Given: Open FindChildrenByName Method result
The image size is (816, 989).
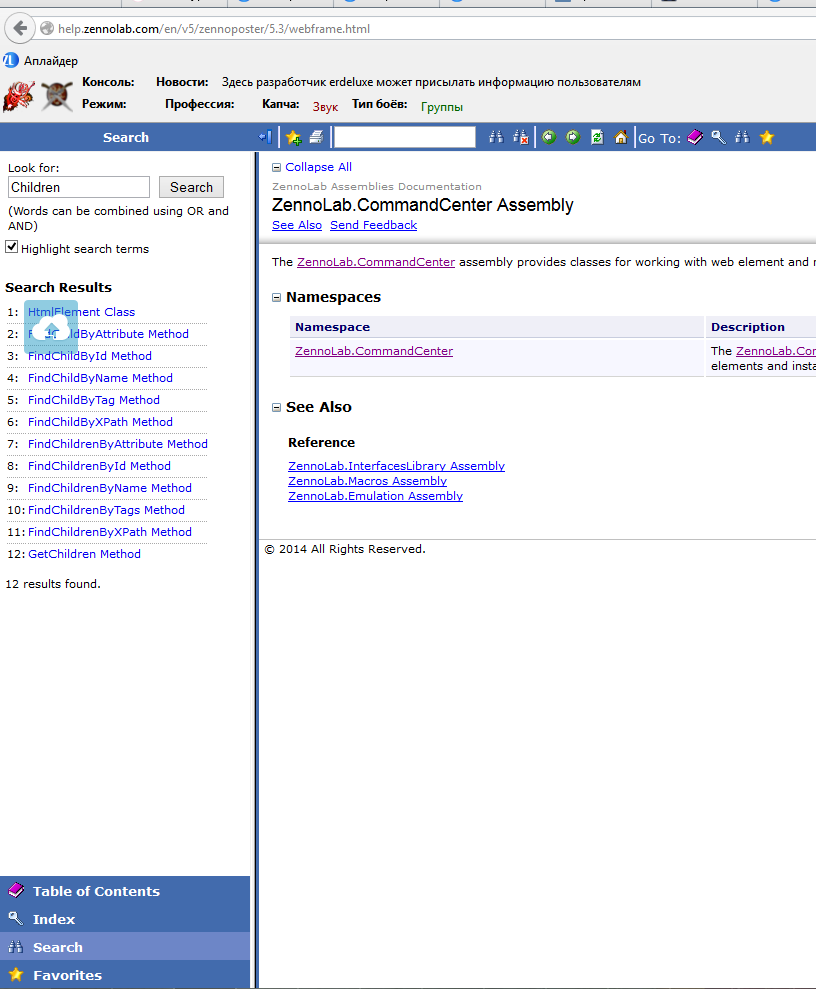Looking at the screenshot, I should (110, 488).
